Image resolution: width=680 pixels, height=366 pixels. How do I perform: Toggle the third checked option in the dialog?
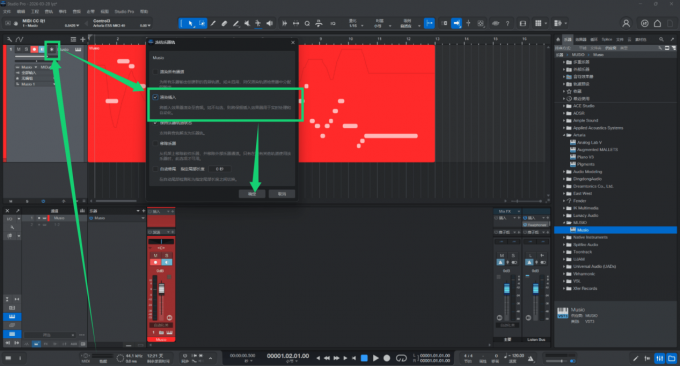[x=155, y=123]
